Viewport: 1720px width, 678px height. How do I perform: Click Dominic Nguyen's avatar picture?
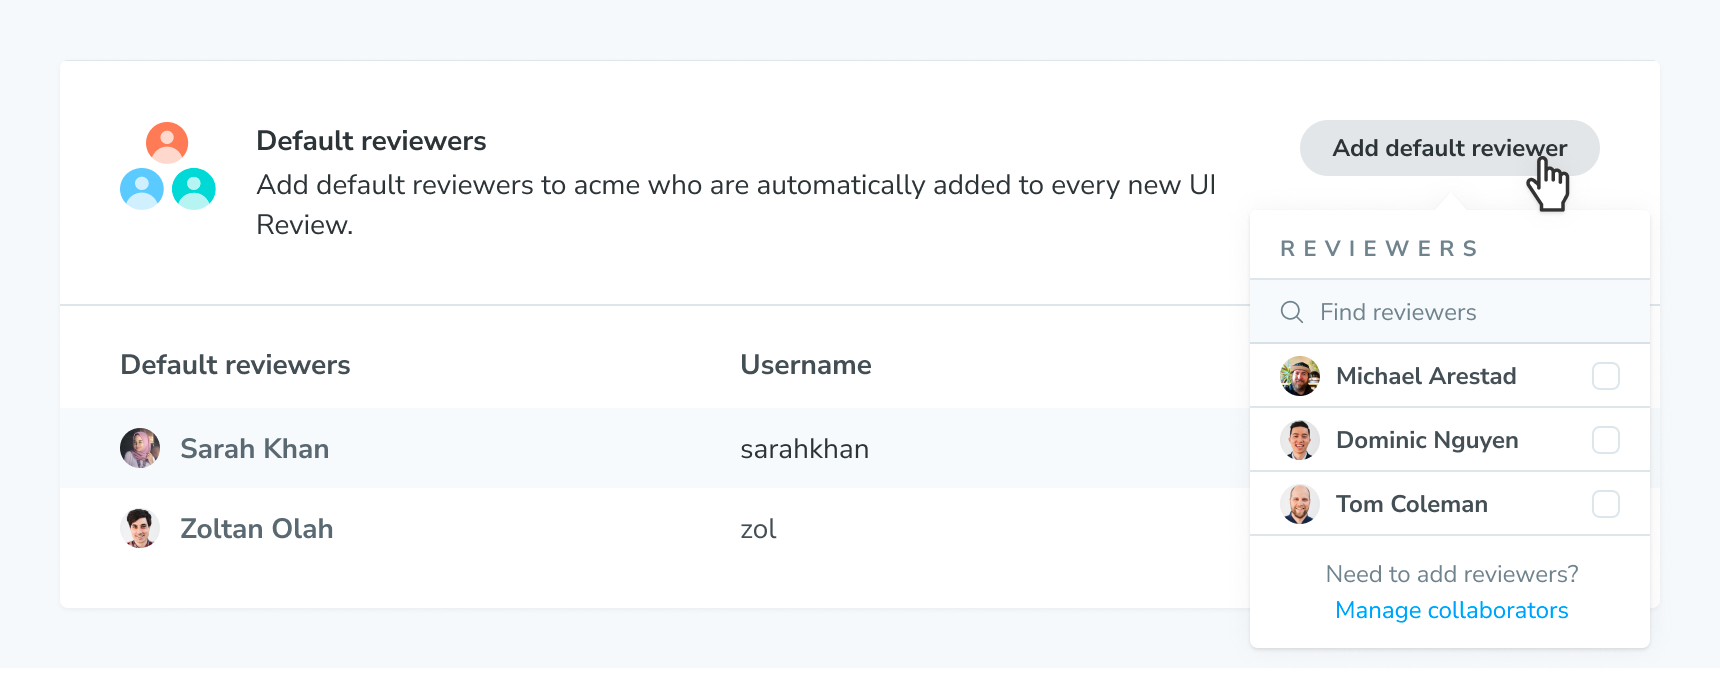(1300, 440)
